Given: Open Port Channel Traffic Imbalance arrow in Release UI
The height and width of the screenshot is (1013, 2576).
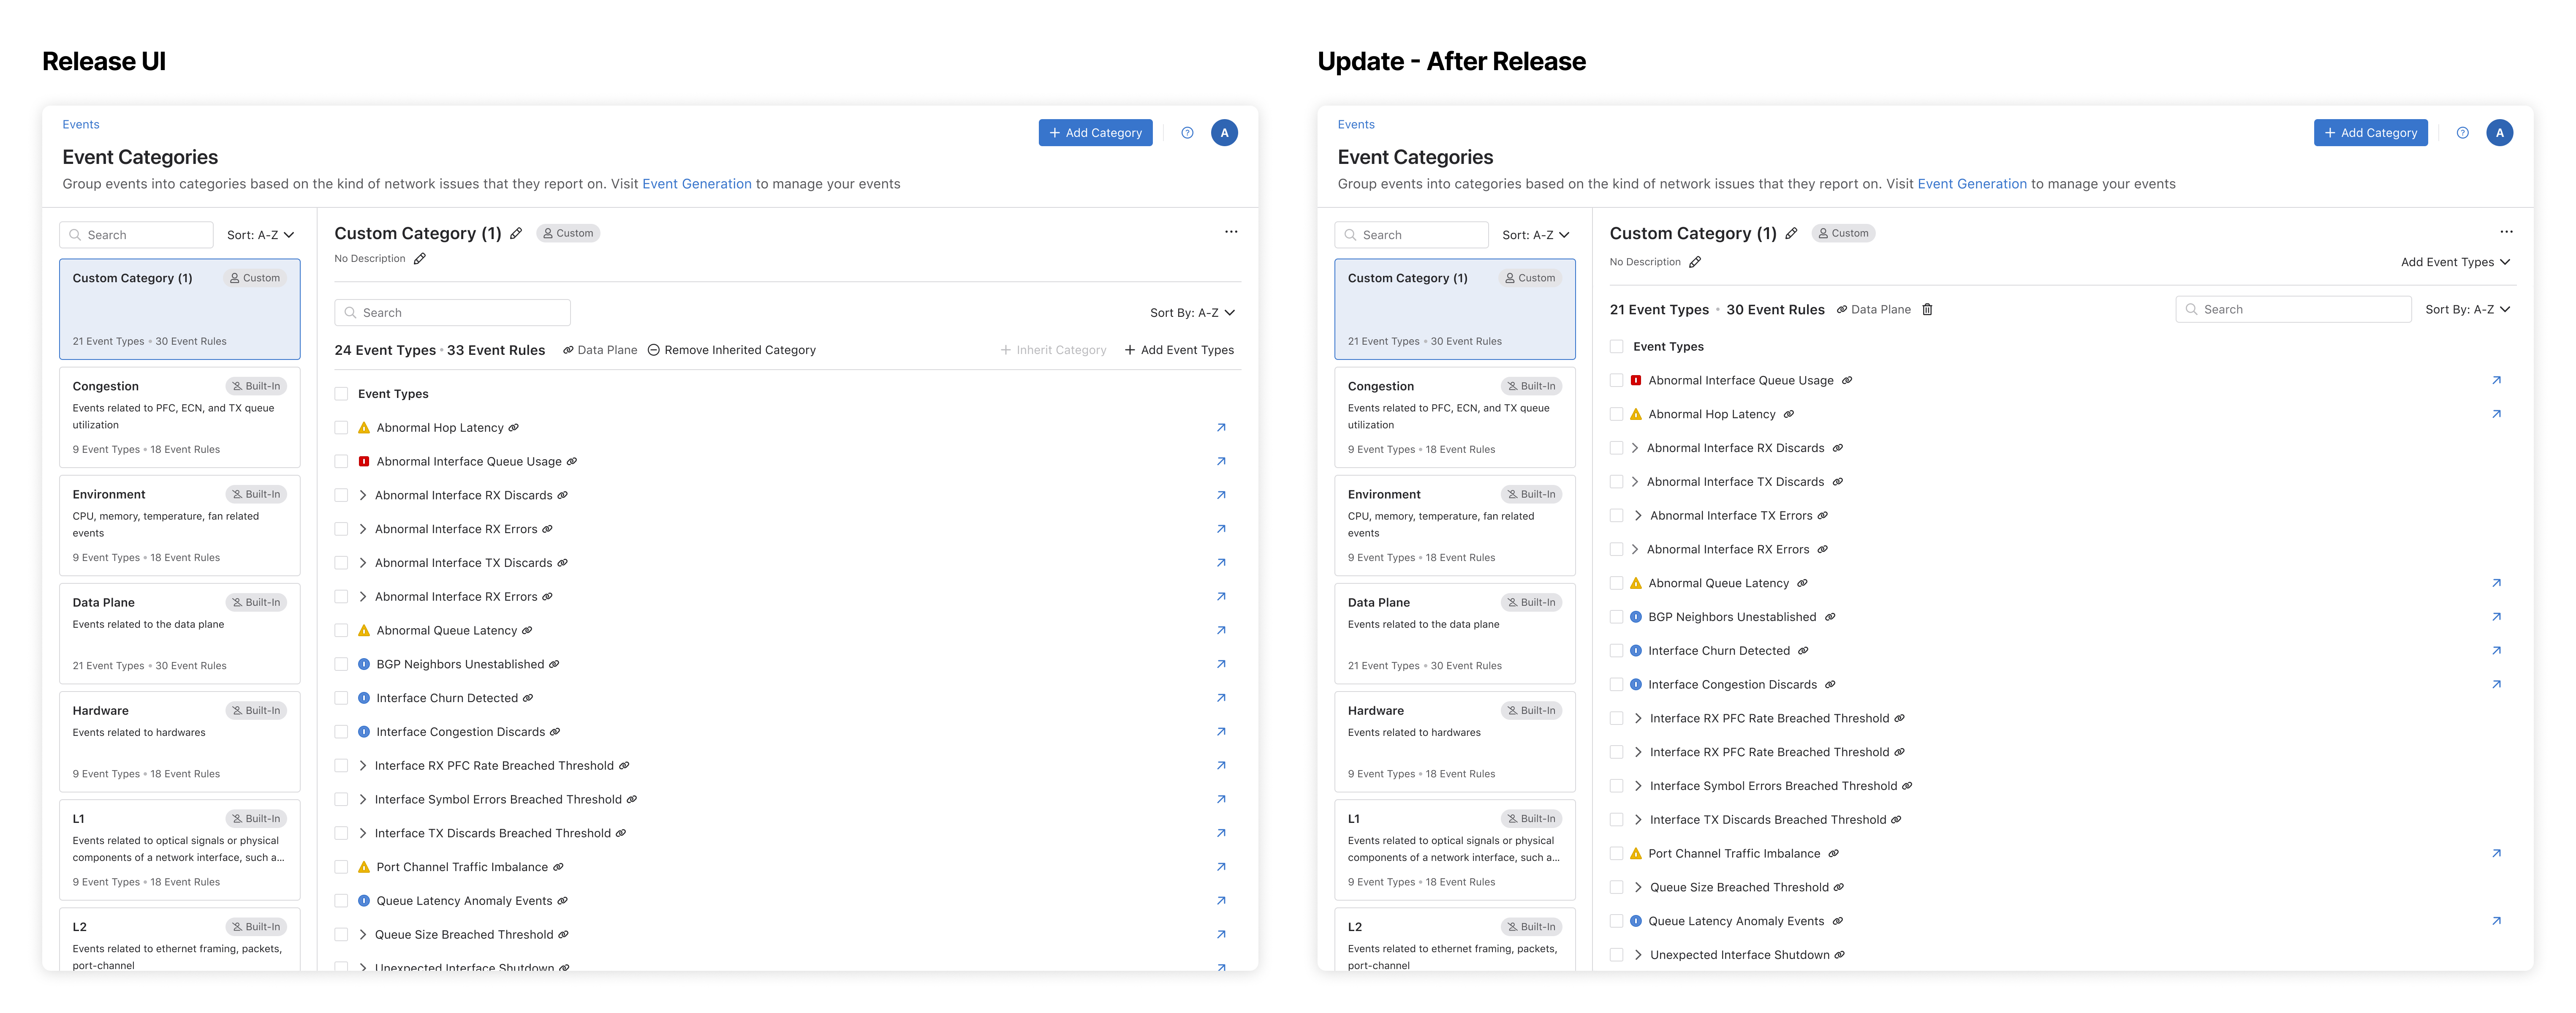Looking at the screenshot, I should [x=1221, y=867].
